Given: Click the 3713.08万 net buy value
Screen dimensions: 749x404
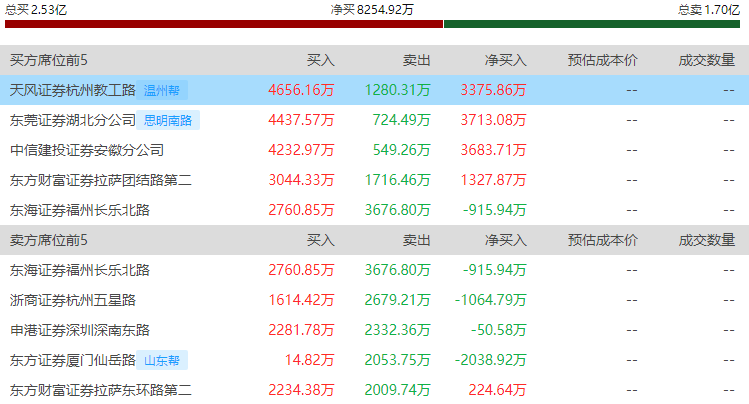Looking at the screenshot, I should pos(493,120).
